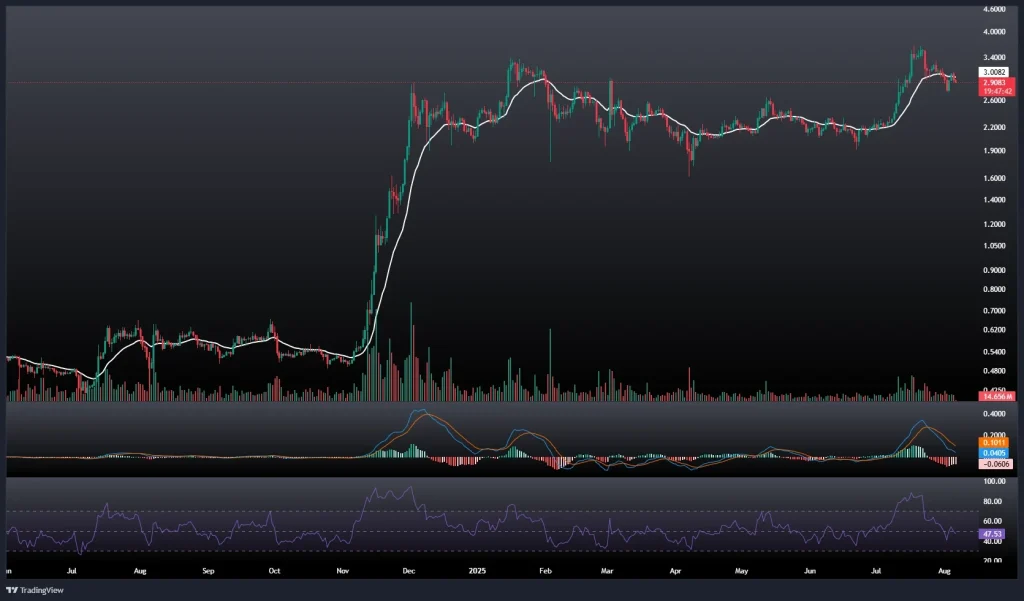This screenshot has height=601, width=1024.
Task: Click the 19:47:42 candle countdown timer
Action: [995, 91]
